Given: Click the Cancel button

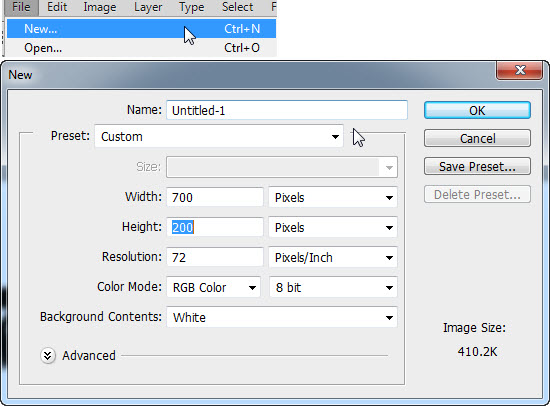Looking at the screenshot, I should (x=477, y=138).
